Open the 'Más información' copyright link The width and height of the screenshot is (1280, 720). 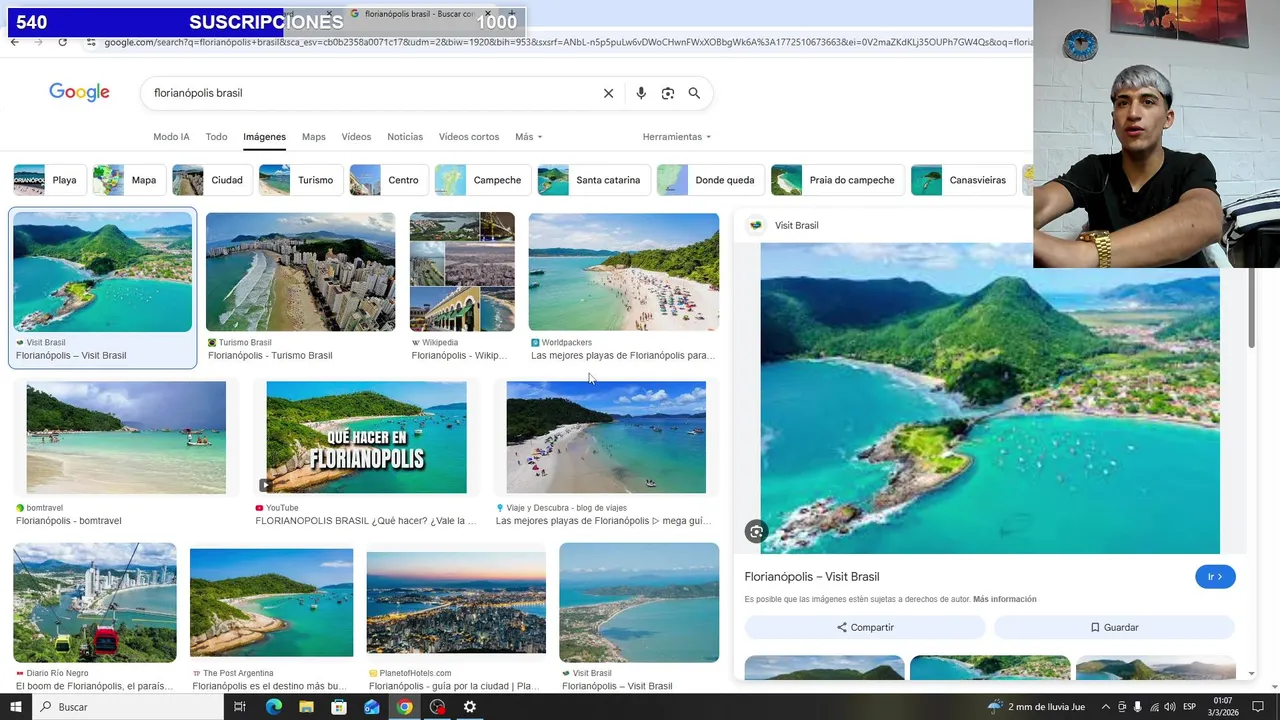1004,599
